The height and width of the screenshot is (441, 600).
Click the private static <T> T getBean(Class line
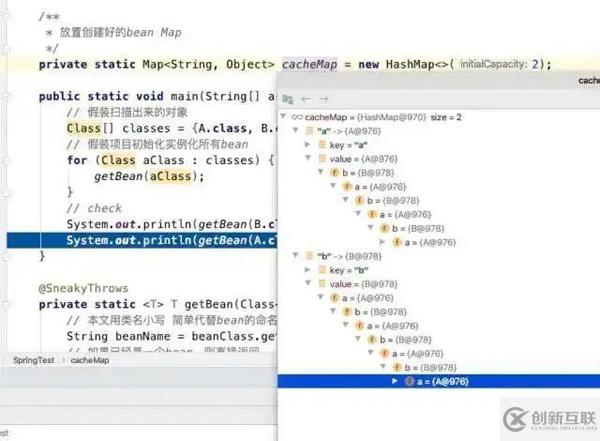(x=157, y=304)
